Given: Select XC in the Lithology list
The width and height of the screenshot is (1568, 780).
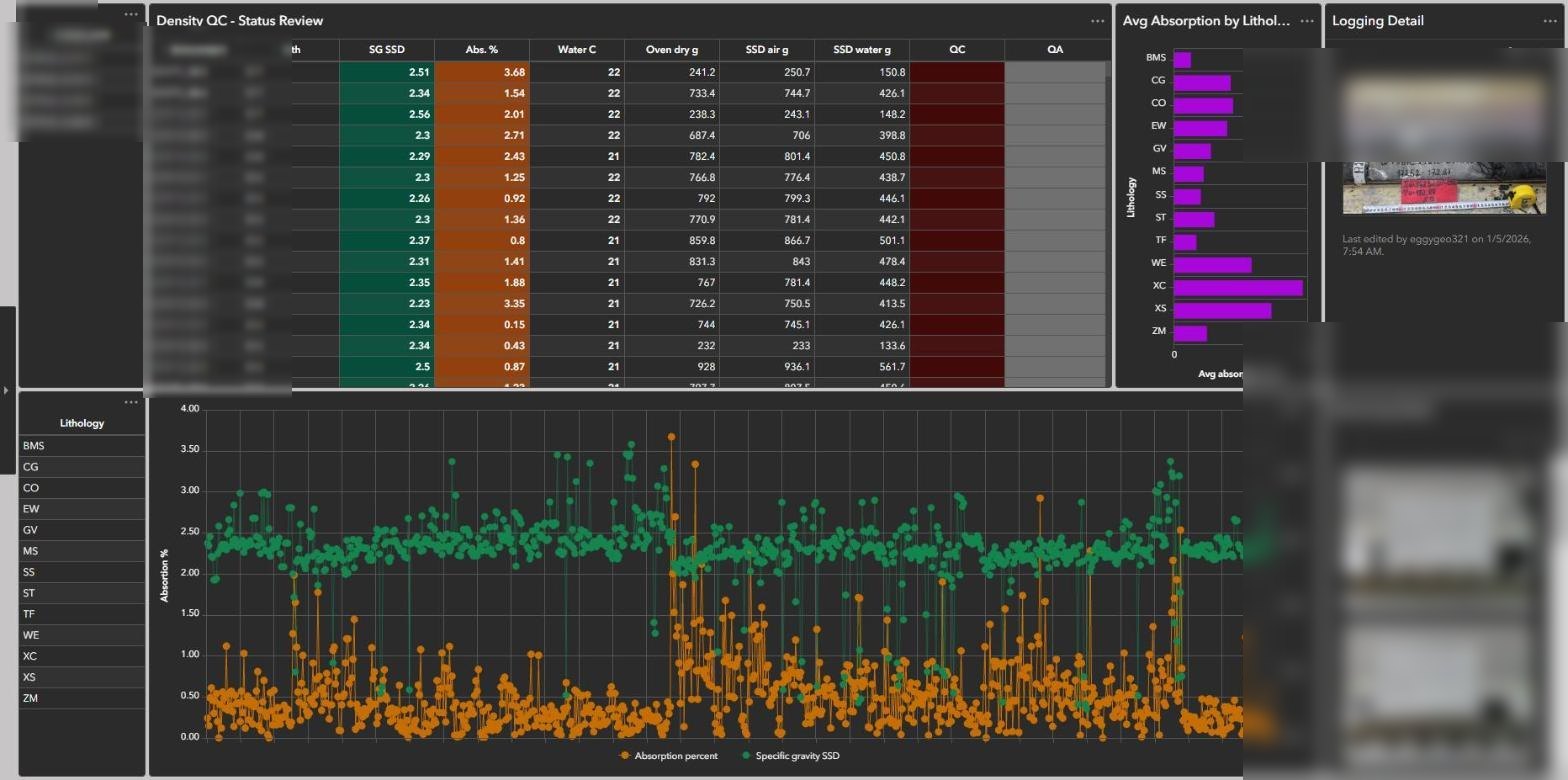Looking at the screenshot, I should coord(82,656).
